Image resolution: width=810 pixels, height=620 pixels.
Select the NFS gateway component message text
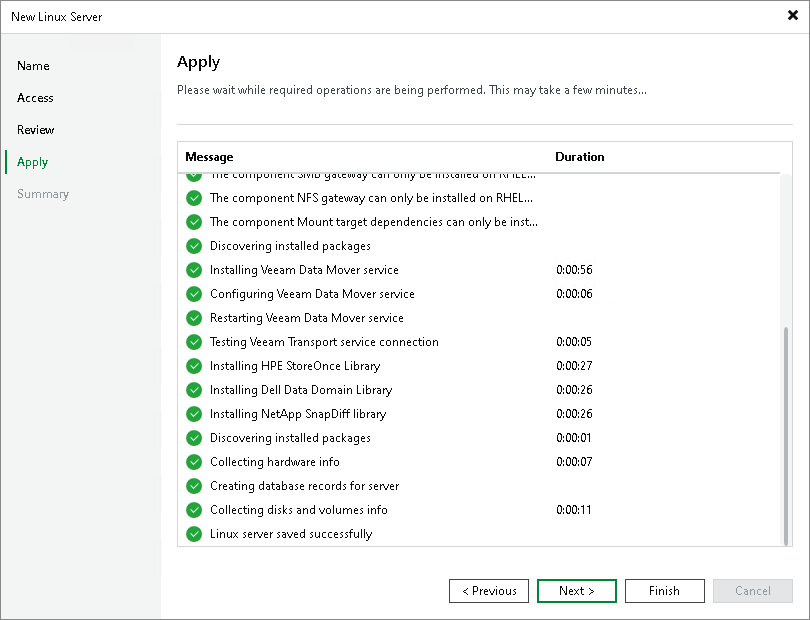pyautogui.click(x=371, y=198)
